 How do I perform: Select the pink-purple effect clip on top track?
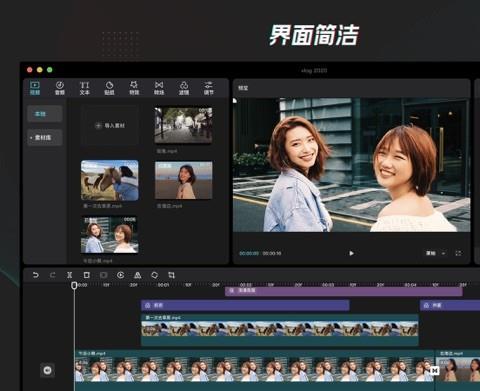tap(344, 291)
